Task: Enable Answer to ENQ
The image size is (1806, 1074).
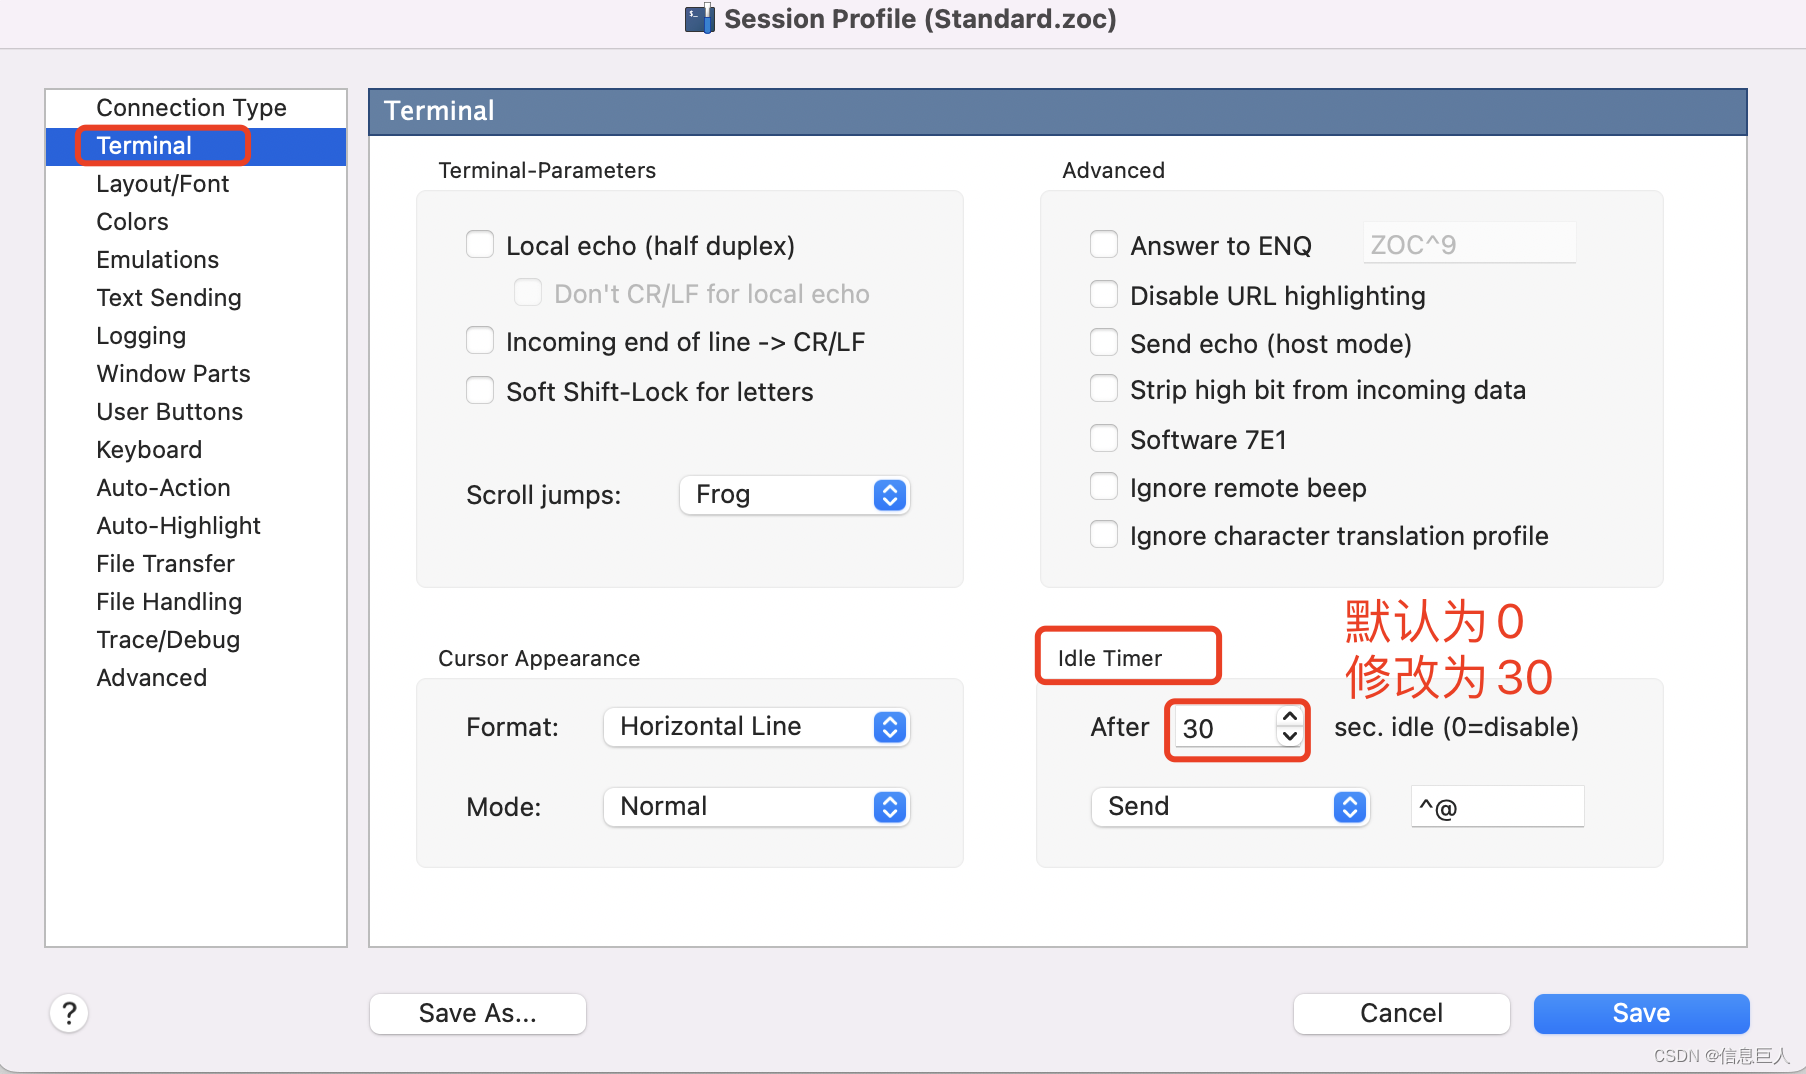Action: coord(1104,244)
